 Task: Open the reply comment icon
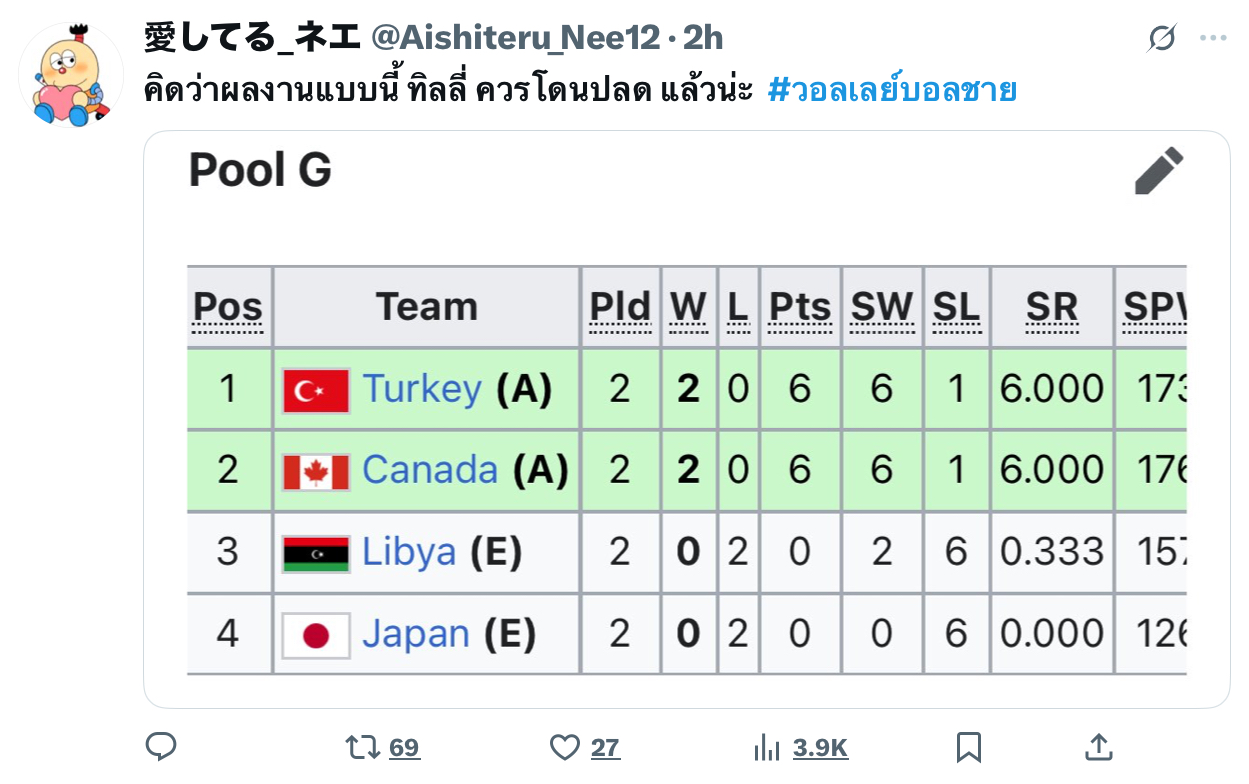click(161, 747)
